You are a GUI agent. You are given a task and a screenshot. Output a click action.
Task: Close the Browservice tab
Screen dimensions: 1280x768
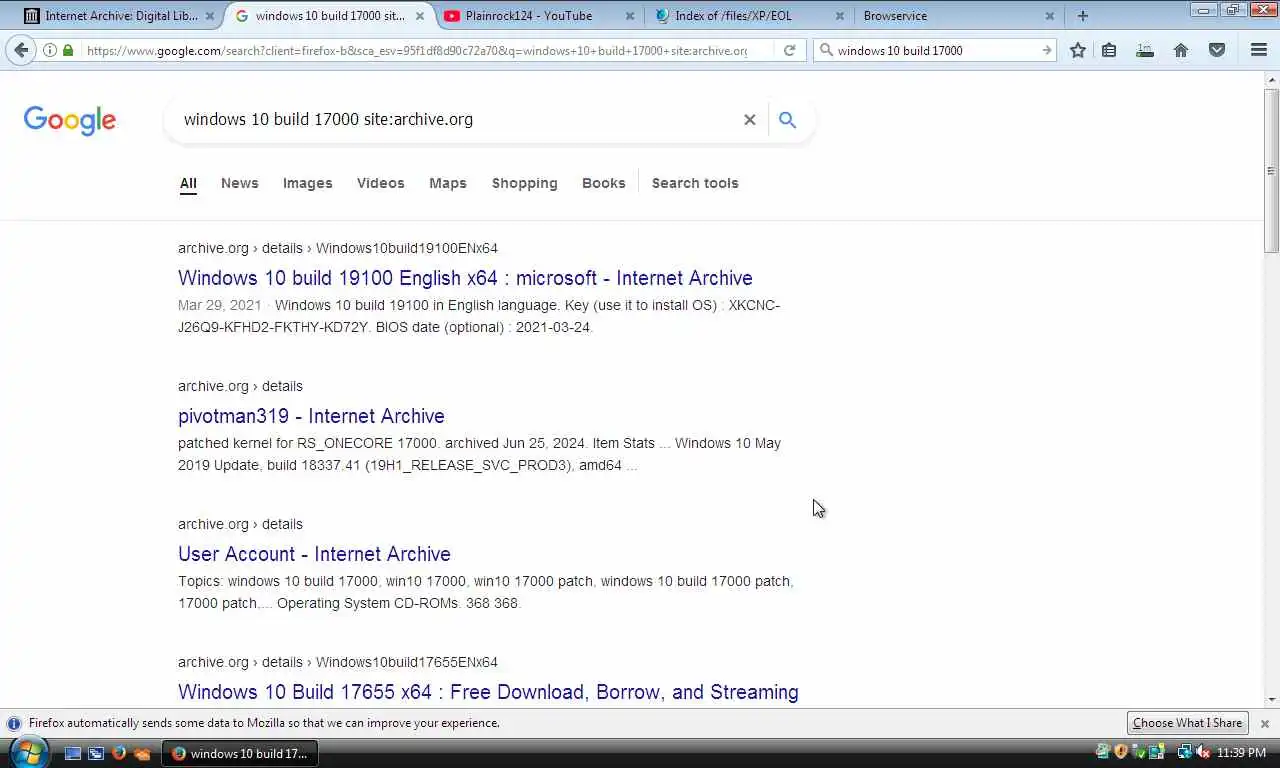pos(1050,16)
